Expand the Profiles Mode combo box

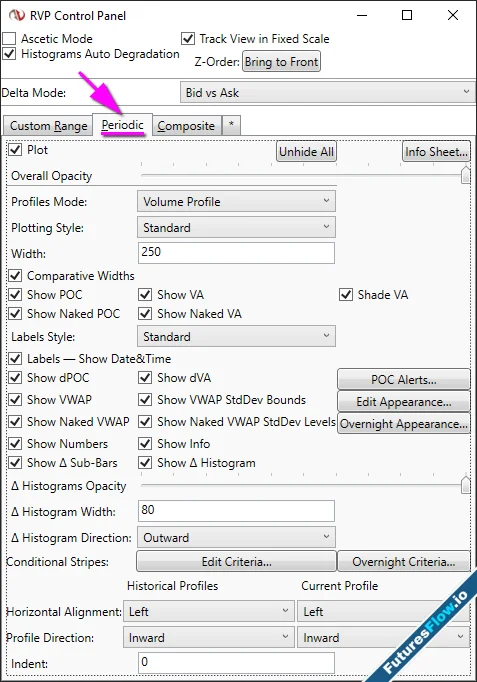(236, 201)
